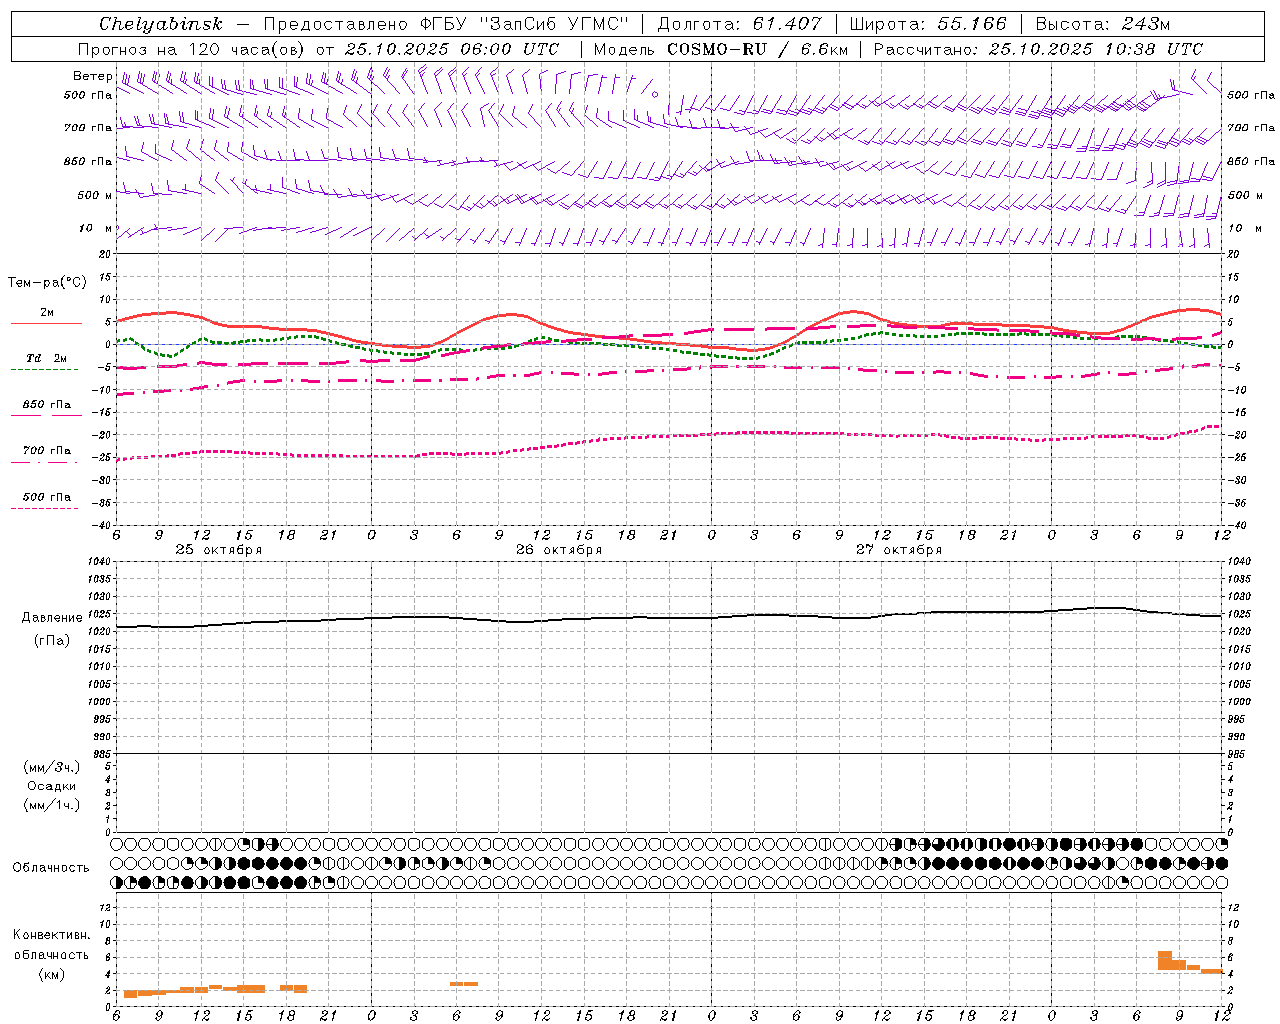Click the 'Рассчитано: 25.10.2025 10:38 UTC' timestamp
The width and height of the screenshot is (1280, 1024).
(1038, 49)
